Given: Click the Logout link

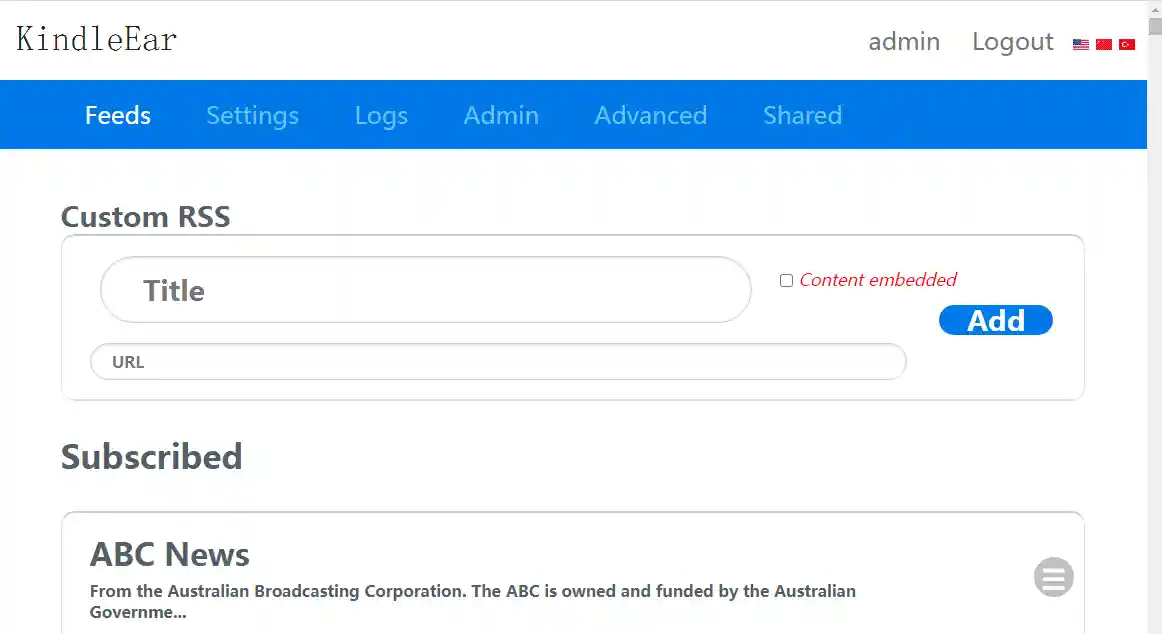Looking at the screenshot, I should tap(1012, 41).
